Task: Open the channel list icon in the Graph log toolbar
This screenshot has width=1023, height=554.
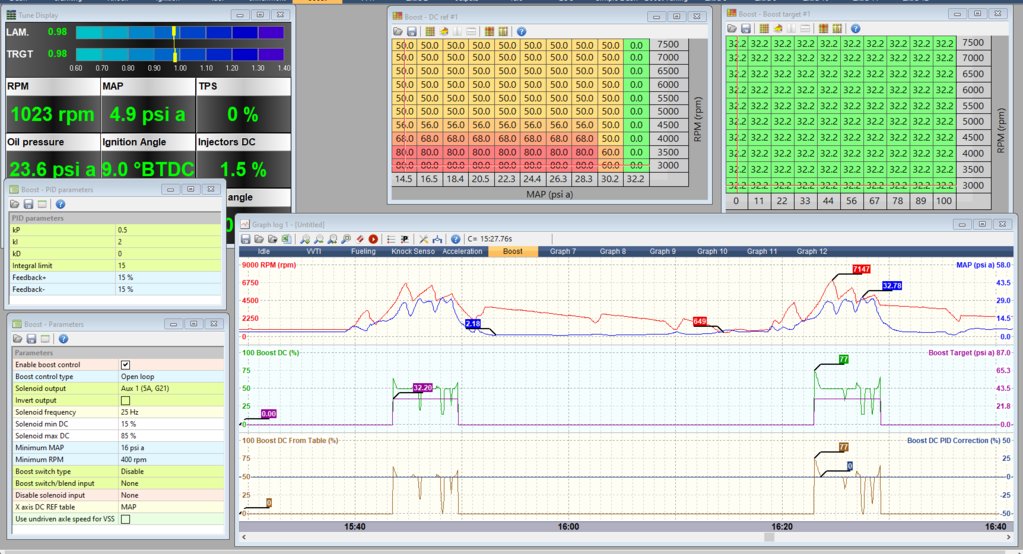Action: (391, 239)
